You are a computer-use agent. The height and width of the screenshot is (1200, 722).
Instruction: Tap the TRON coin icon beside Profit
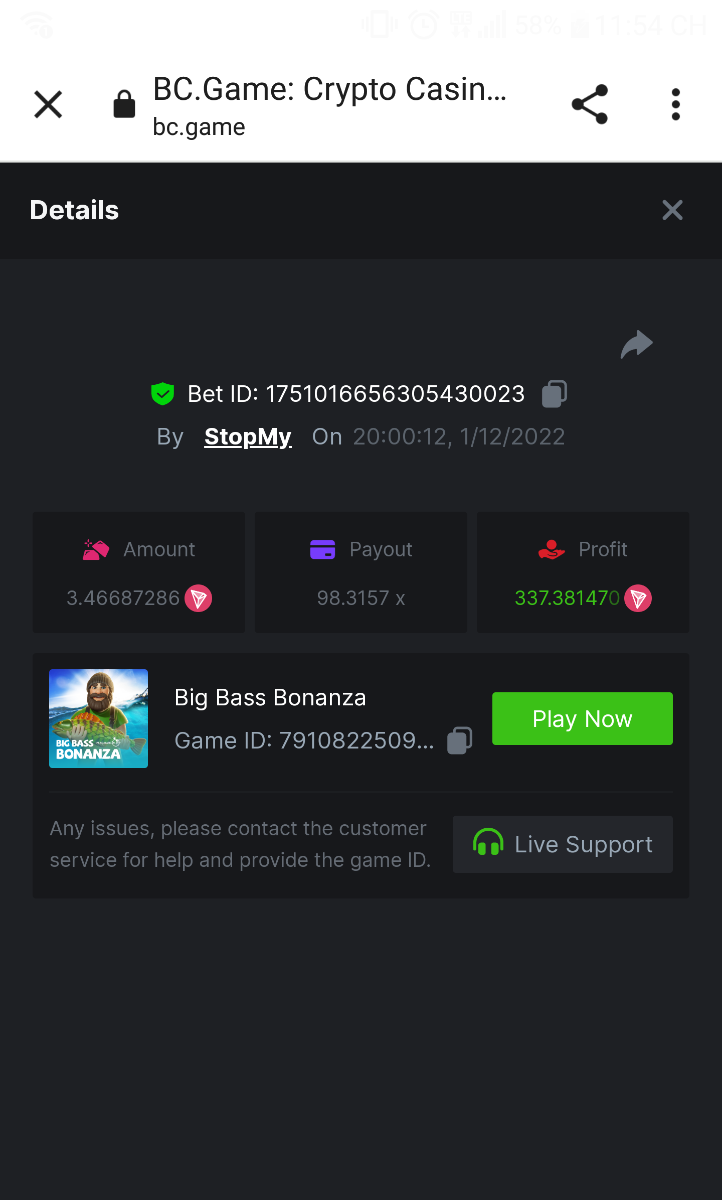click(x=638, y=599)
